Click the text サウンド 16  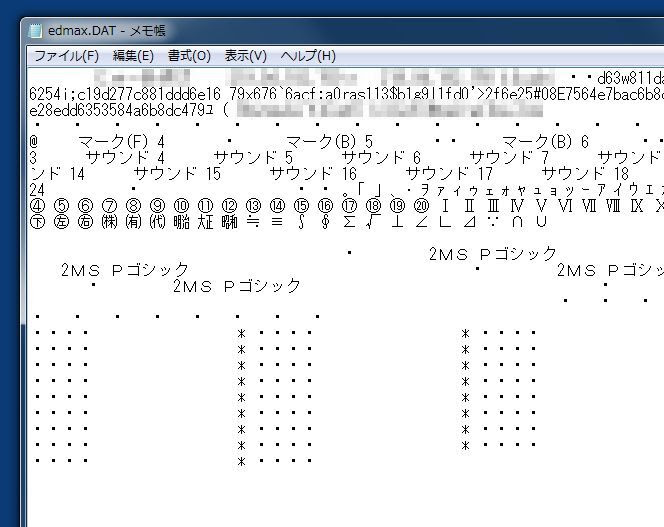pos(313,174)
